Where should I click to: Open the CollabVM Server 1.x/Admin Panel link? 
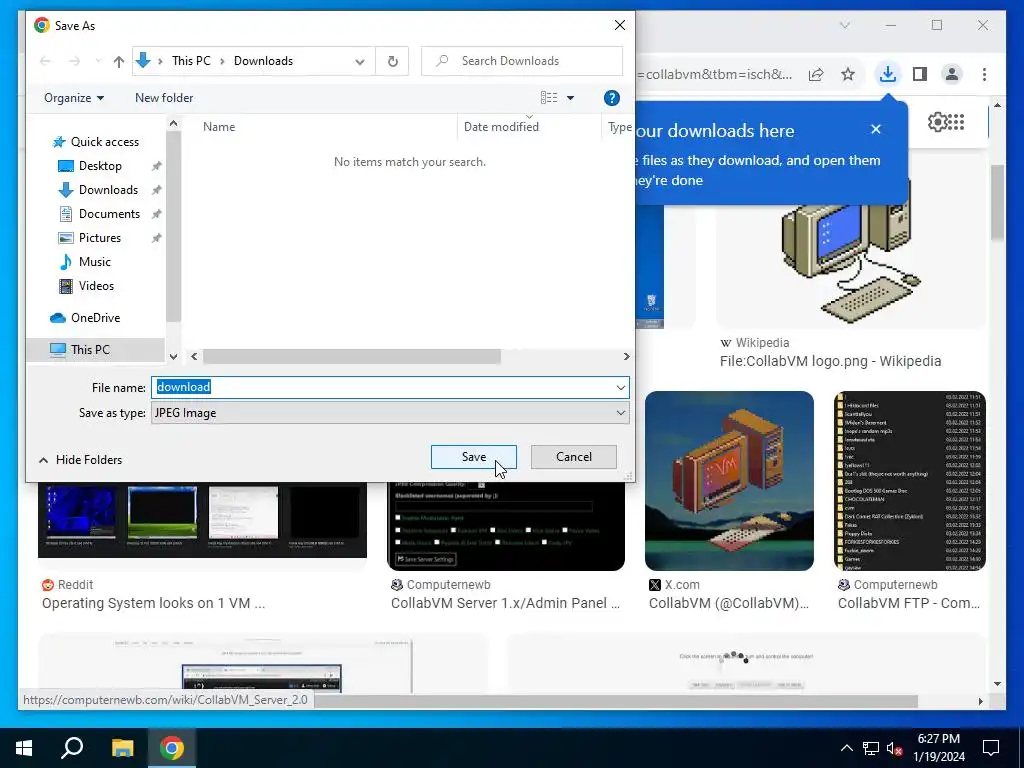(x=505, y=603)
